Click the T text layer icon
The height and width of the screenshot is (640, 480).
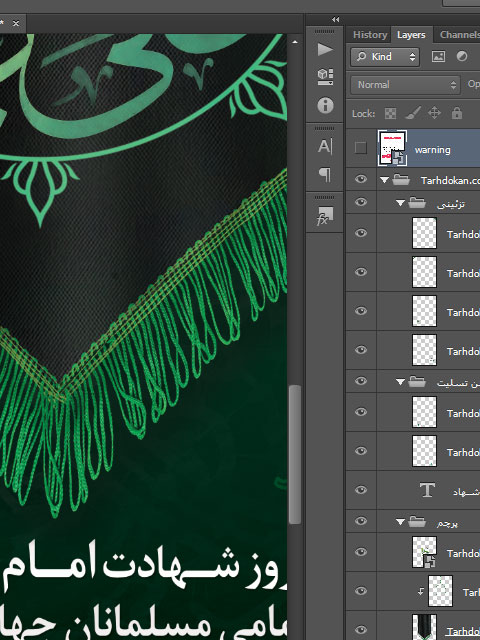427,490
